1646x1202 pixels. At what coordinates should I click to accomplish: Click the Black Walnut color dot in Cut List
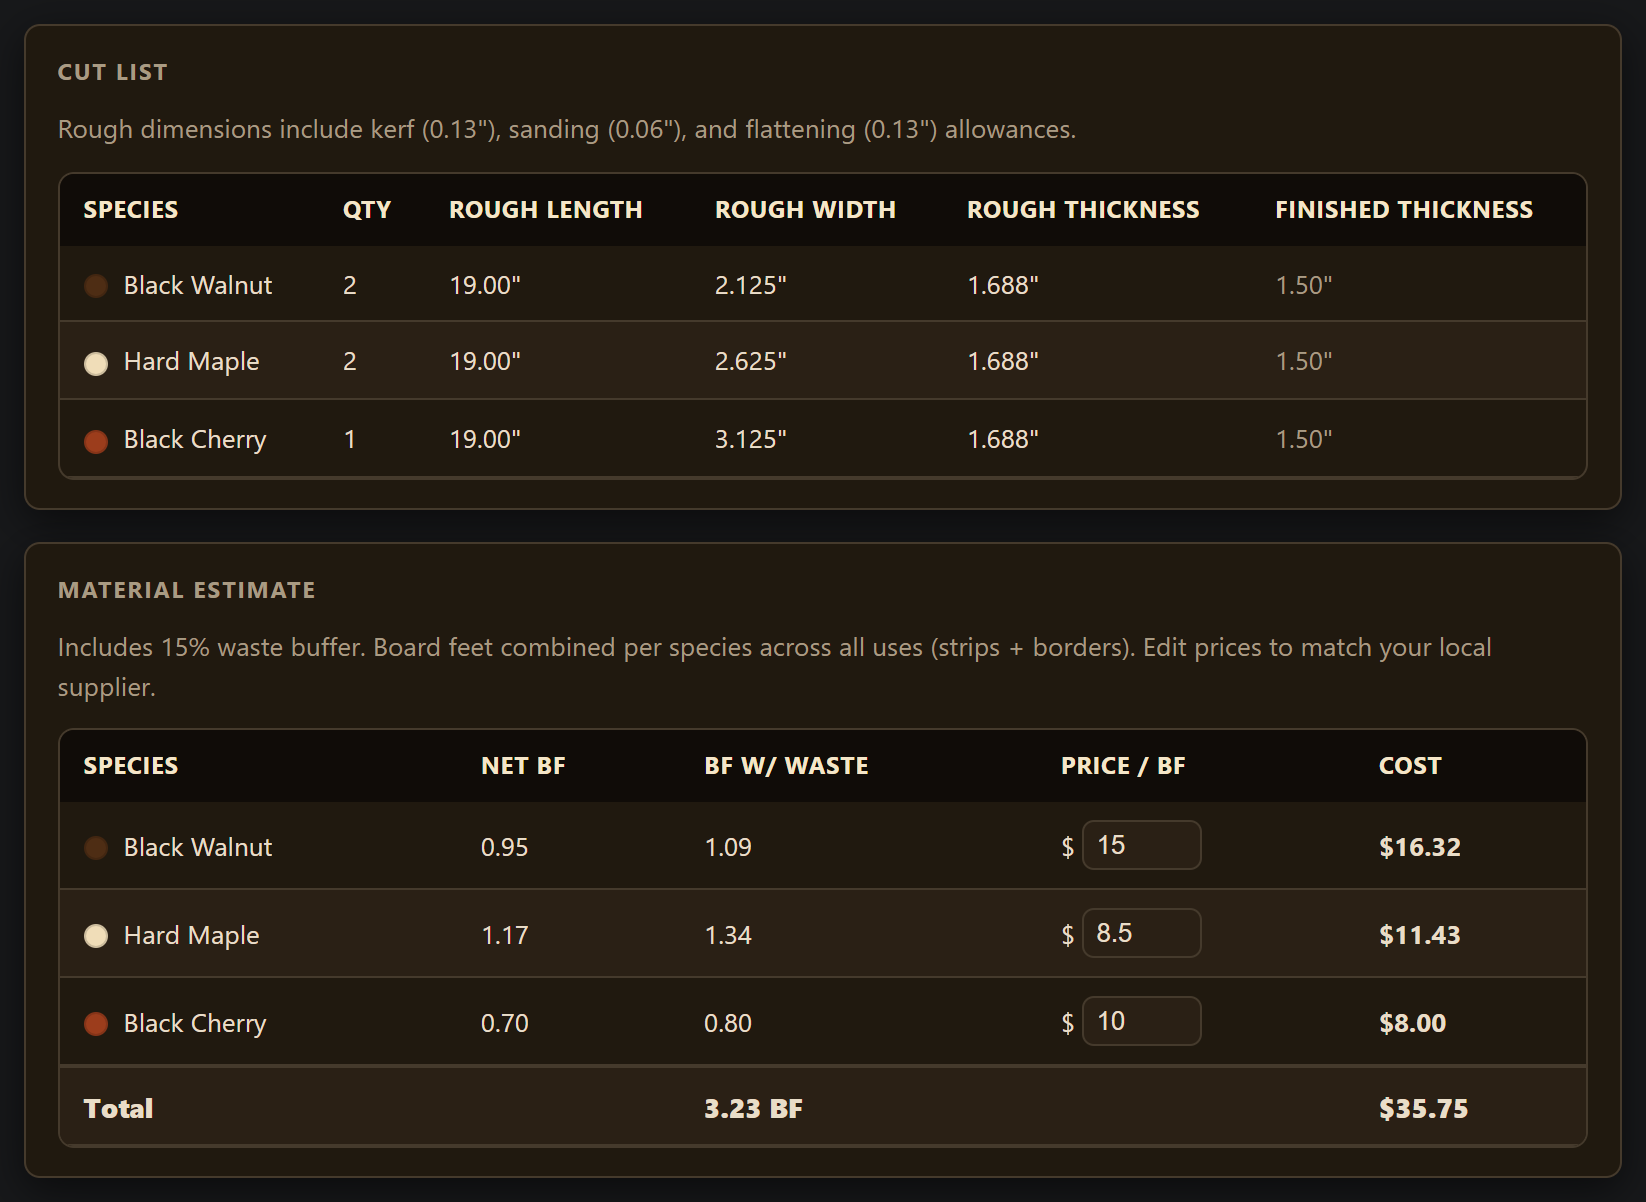(96, 286)
